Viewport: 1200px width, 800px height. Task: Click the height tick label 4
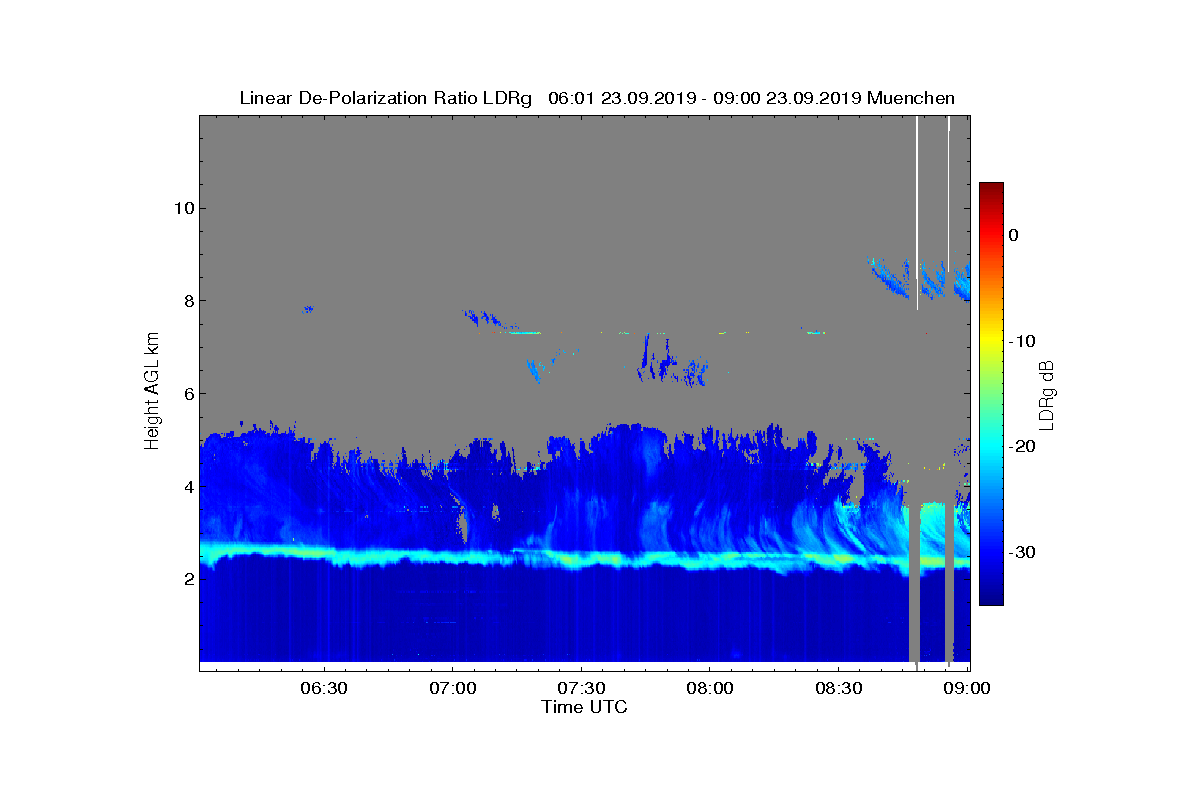pos(188,487)
